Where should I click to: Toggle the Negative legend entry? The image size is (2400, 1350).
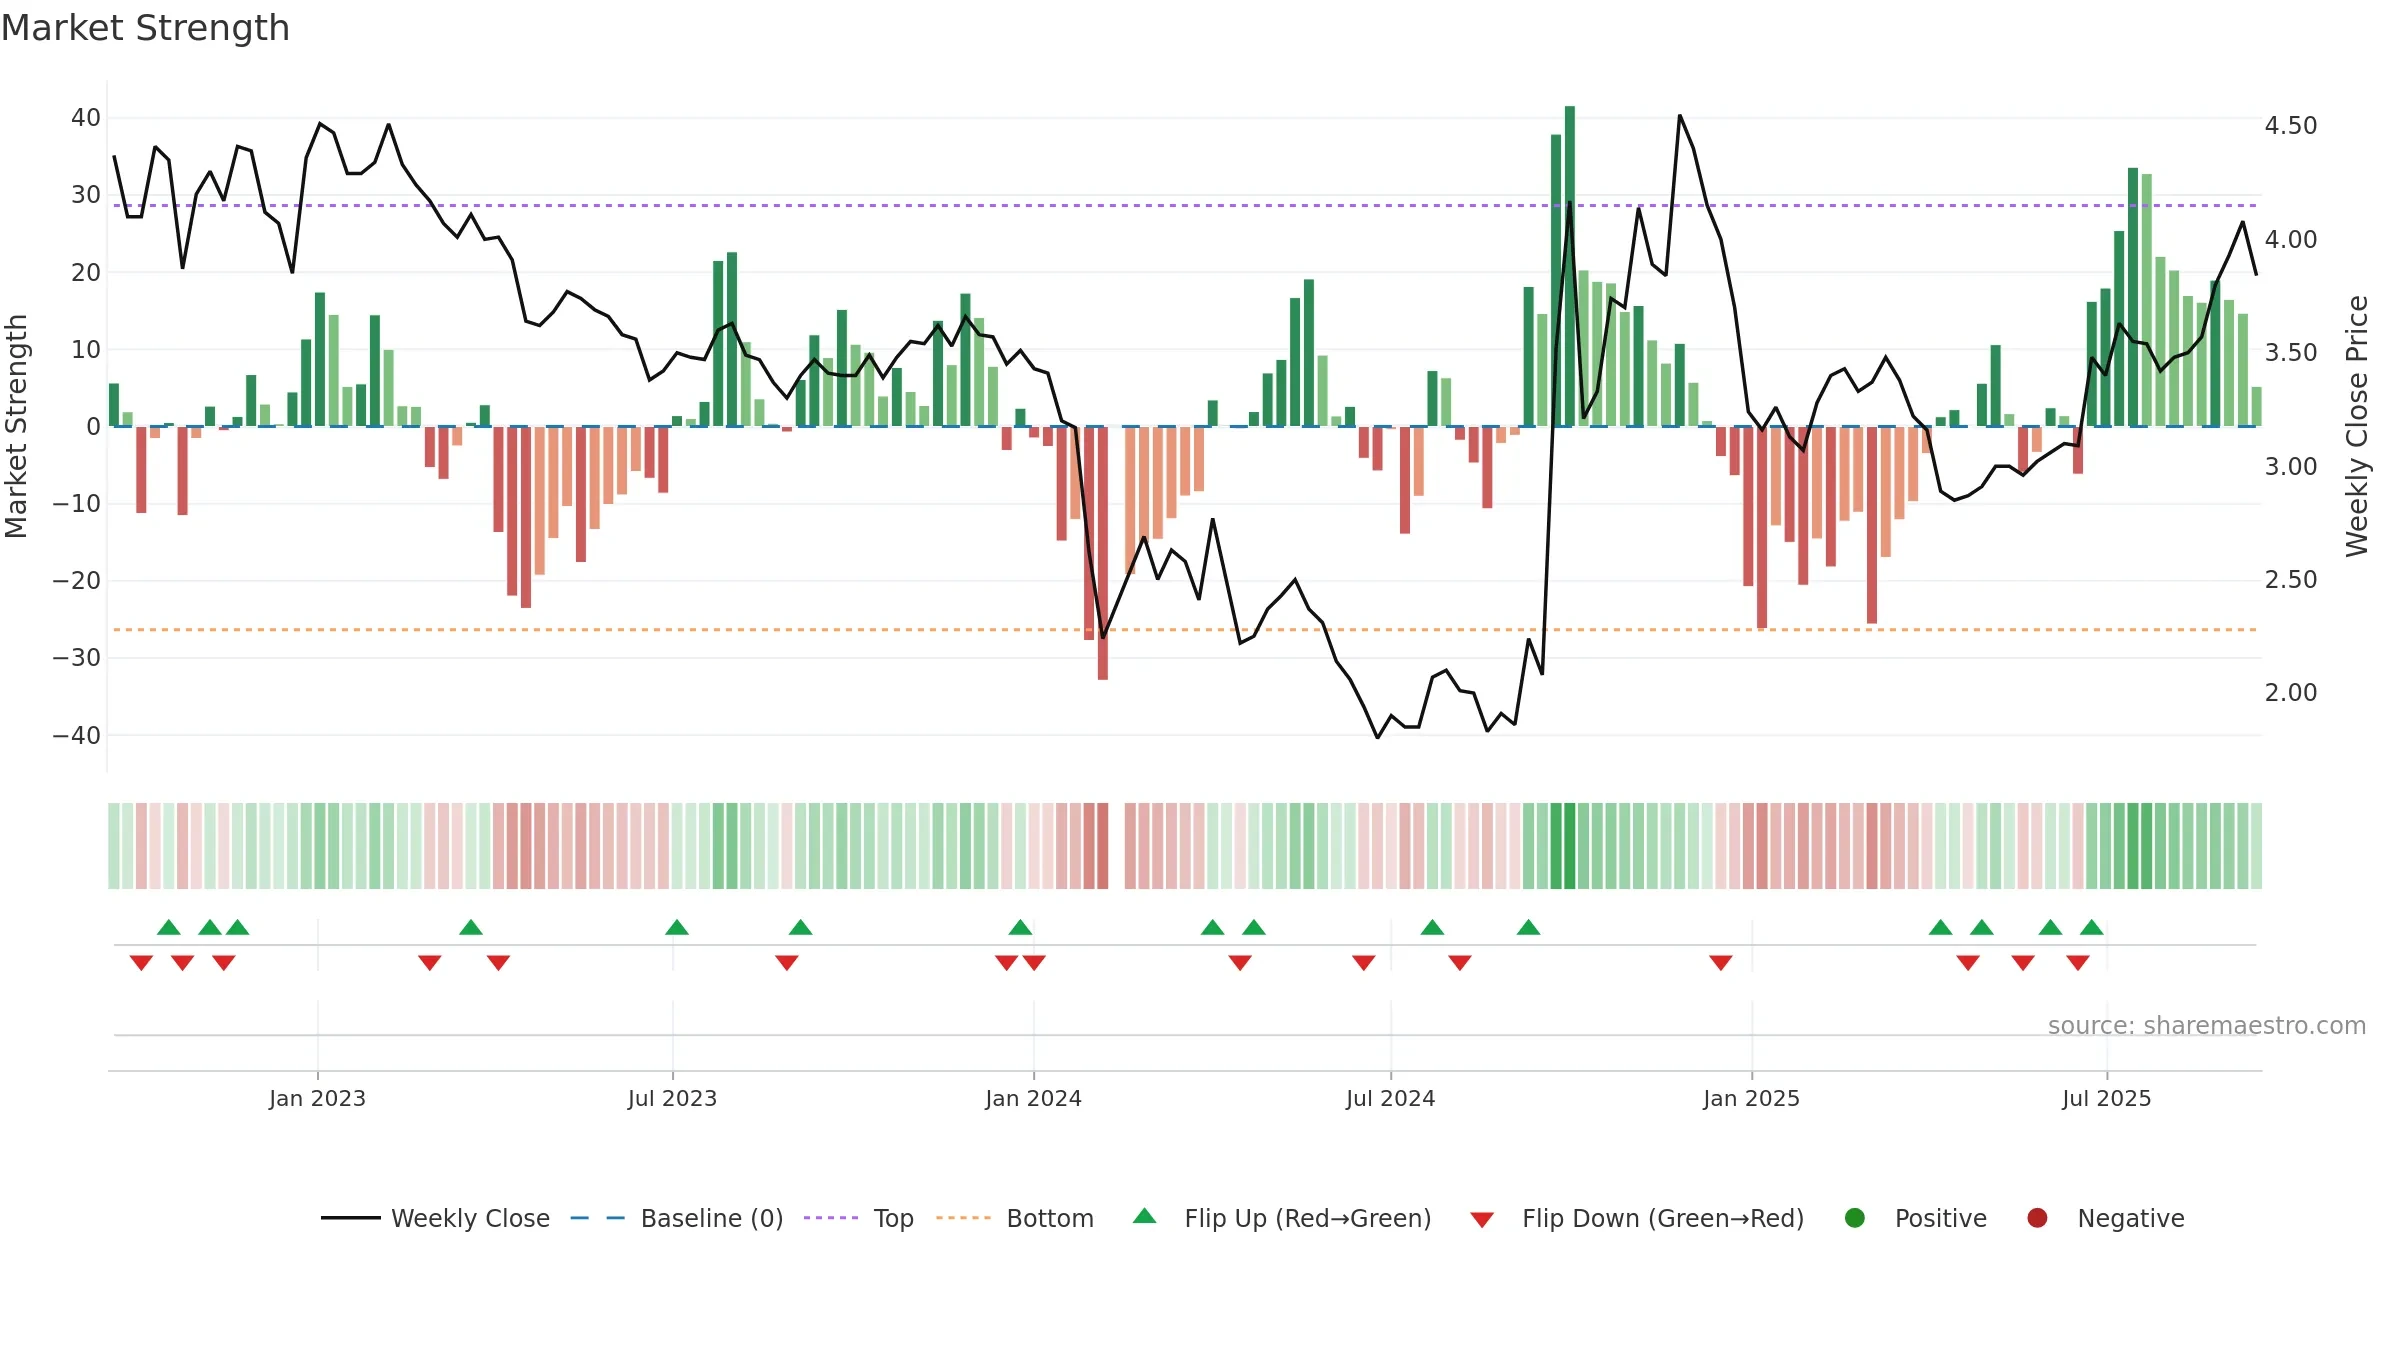pos(2105,1218)
